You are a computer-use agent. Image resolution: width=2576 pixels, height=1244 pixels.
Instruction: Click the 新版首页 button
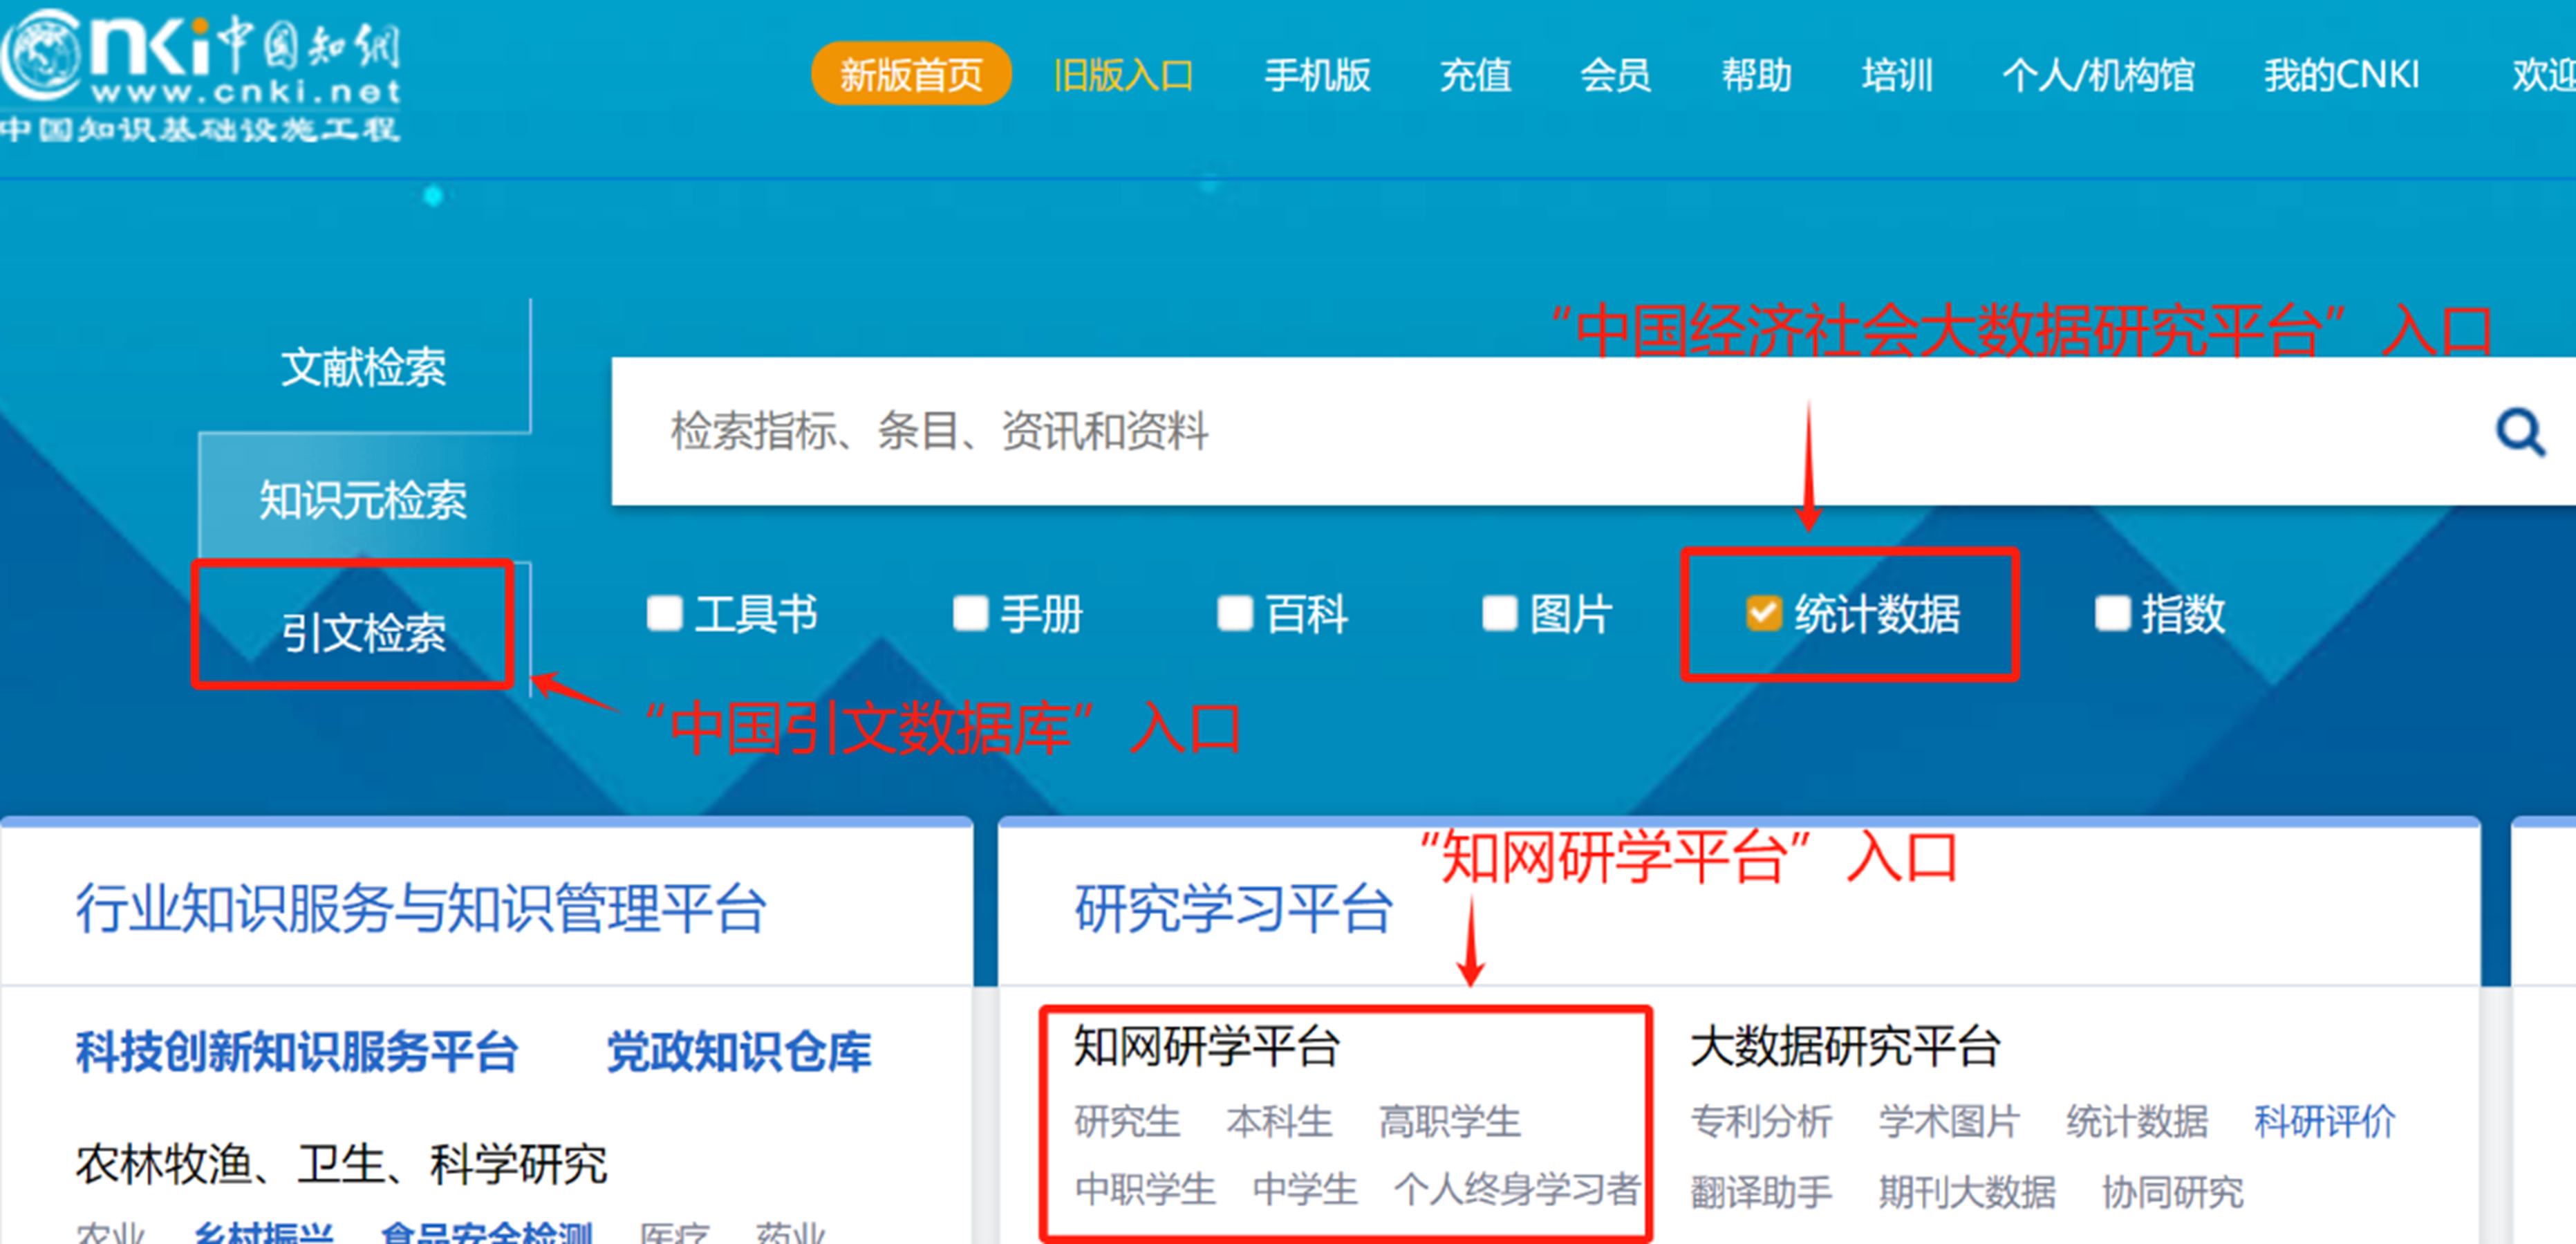click(x=911, y=74)
